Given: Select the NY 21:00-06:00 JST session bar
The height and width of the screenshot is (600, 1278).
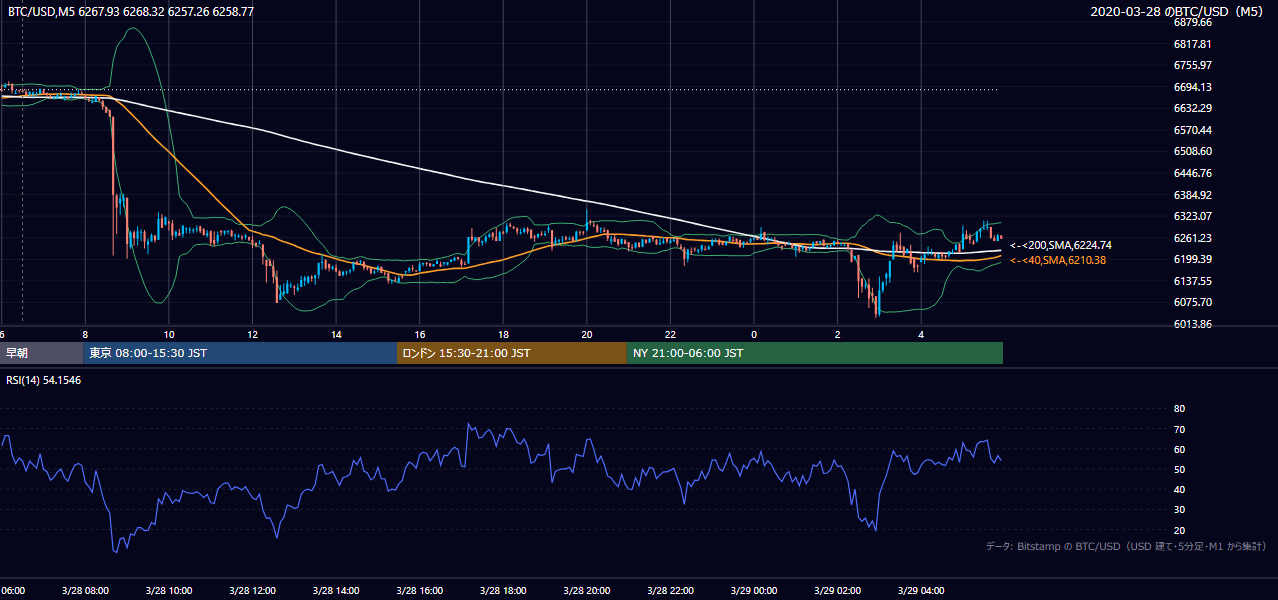Looking at the screenshot, I should [815, 353].
